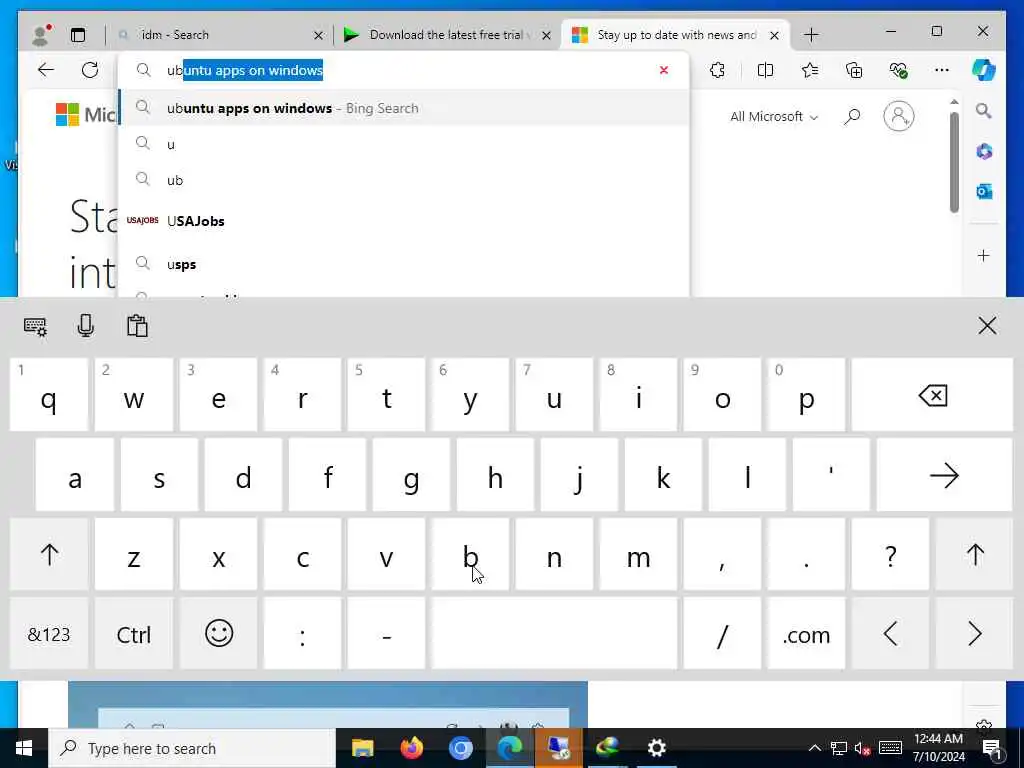Tap the left Shift arrow key
Image resolution: width=1024 pixels, height=768 pixels.
pyautogui.click(x=49, y=554)
